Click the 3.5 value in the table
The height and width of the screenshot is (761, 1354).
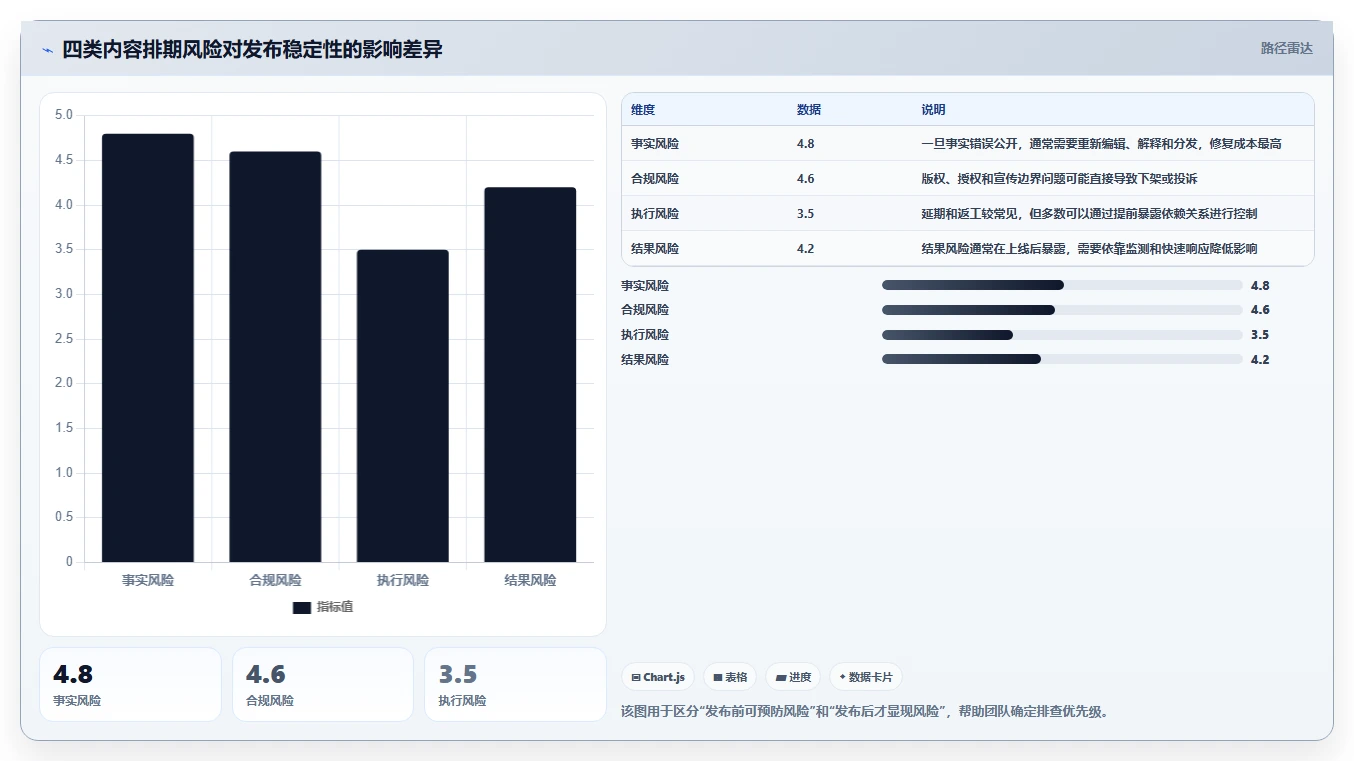pyautogui.click(x=806, y=214)
